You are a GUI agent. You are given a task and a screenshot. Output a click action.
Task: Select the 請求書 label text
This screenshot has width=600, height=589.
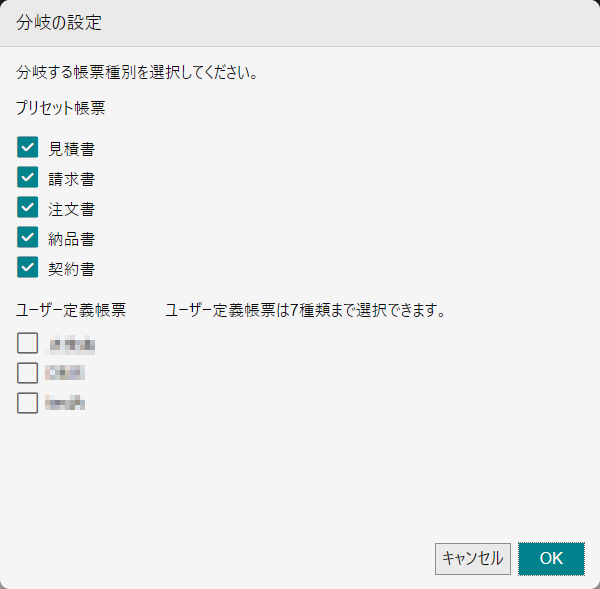click(x=72, y=179)
